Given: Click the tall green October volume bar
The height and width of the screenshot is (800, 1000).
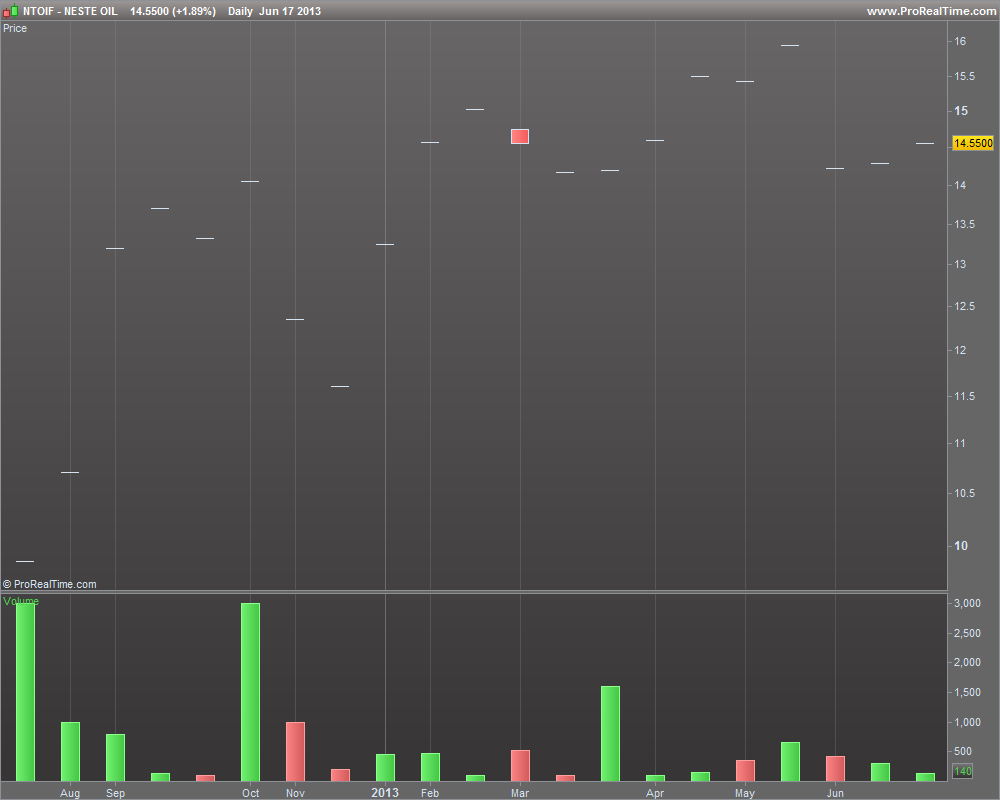Looking at the screenshot, I should [x=250, y=692].
